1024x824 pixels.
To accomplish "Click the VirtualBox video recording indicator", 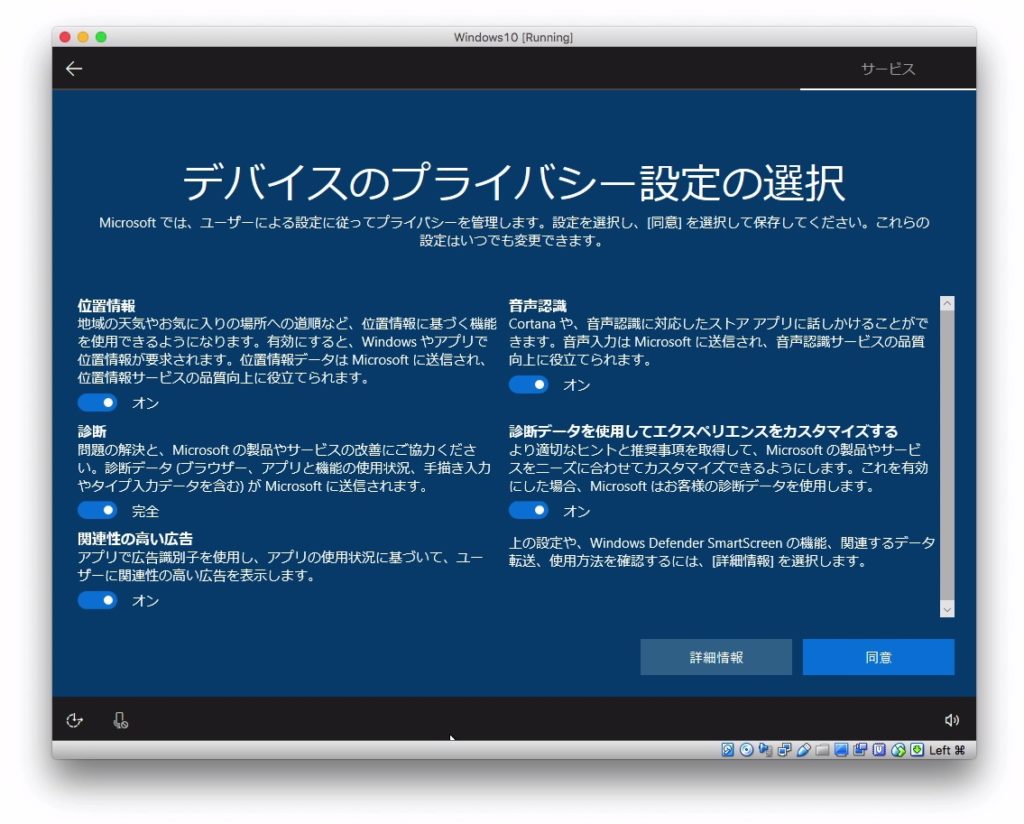I will tap(860, 750).
